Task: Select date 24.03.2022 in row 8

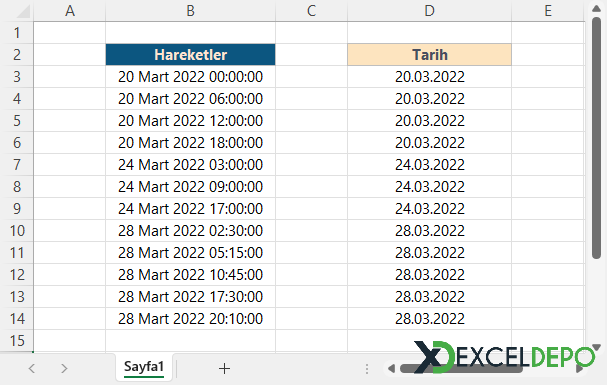Action: click(429, 187)
